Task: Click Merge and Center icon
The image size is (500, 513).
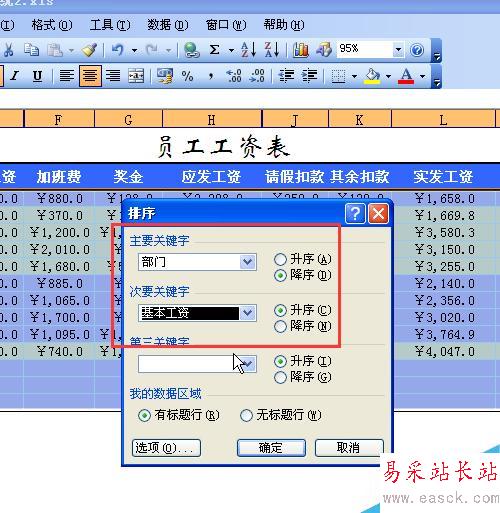Action: (x=136, y=76)
